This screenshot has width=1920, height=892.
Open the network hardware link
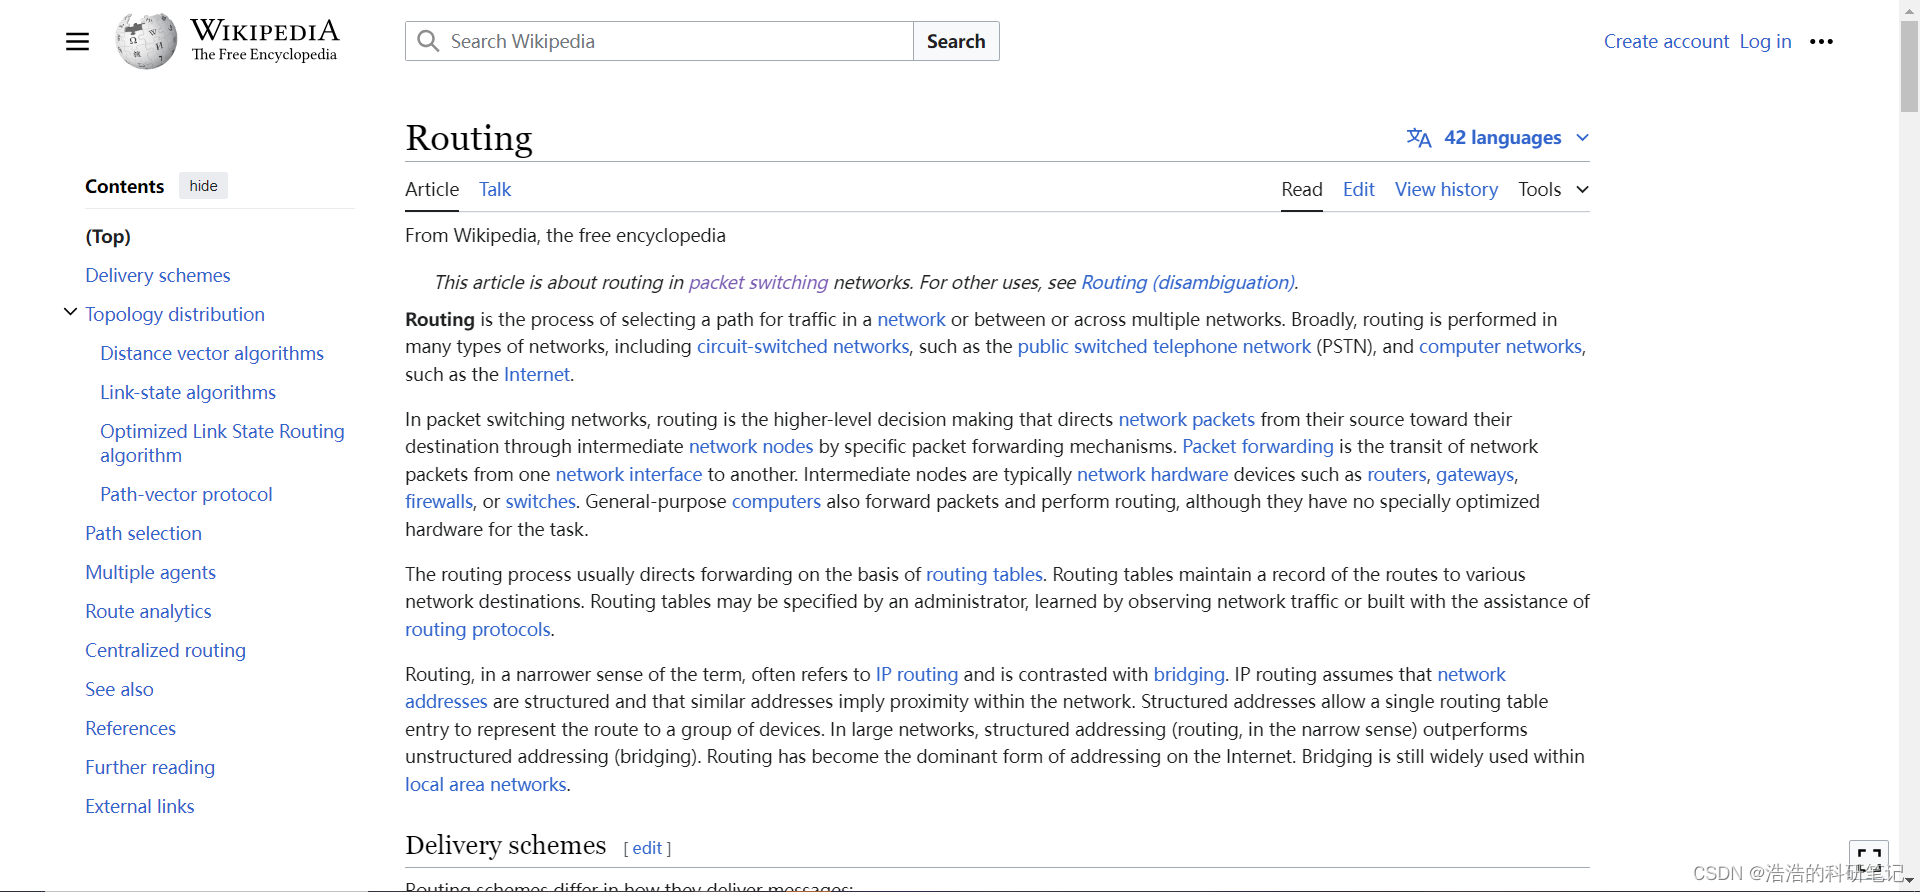coord(1152,474)
